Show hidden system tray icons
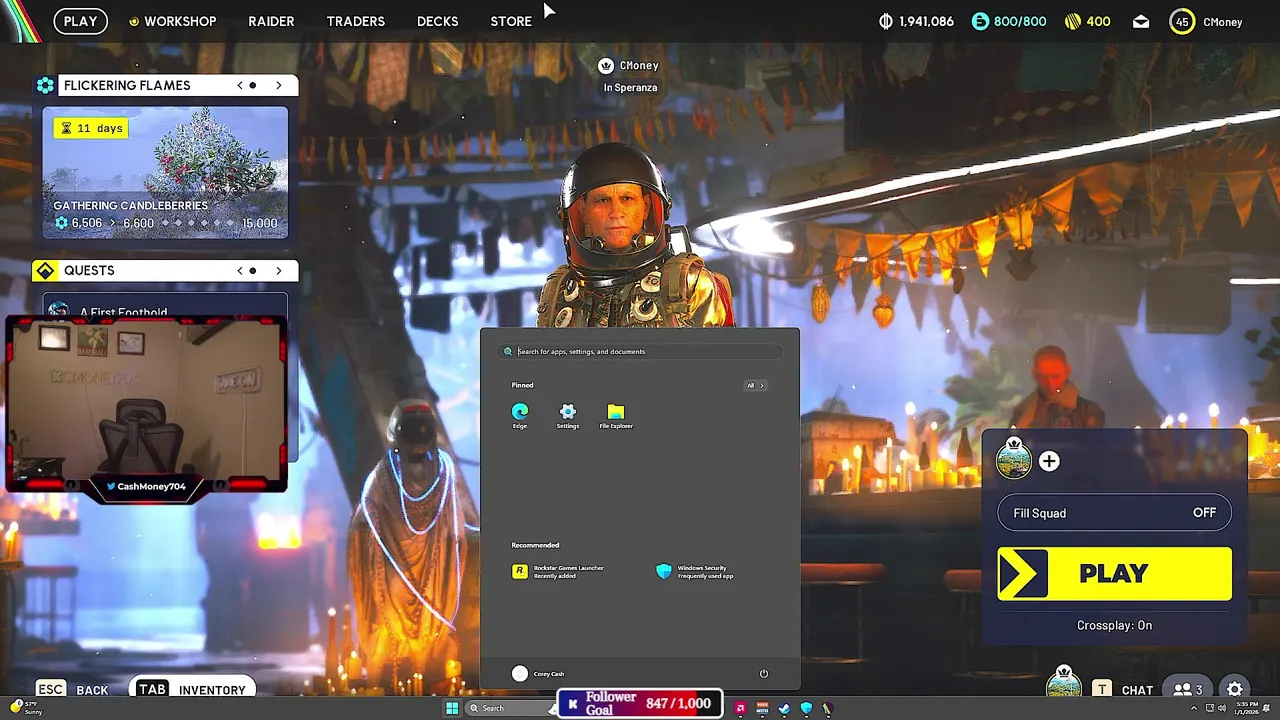This screenshot has width=1280, height=720. coord(1194,708)
